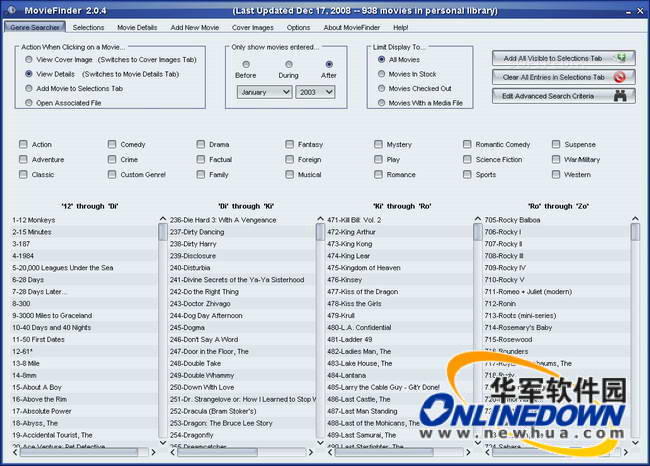Click binoculars icon on Edit Advanced Search Criteria

point(620,96)
